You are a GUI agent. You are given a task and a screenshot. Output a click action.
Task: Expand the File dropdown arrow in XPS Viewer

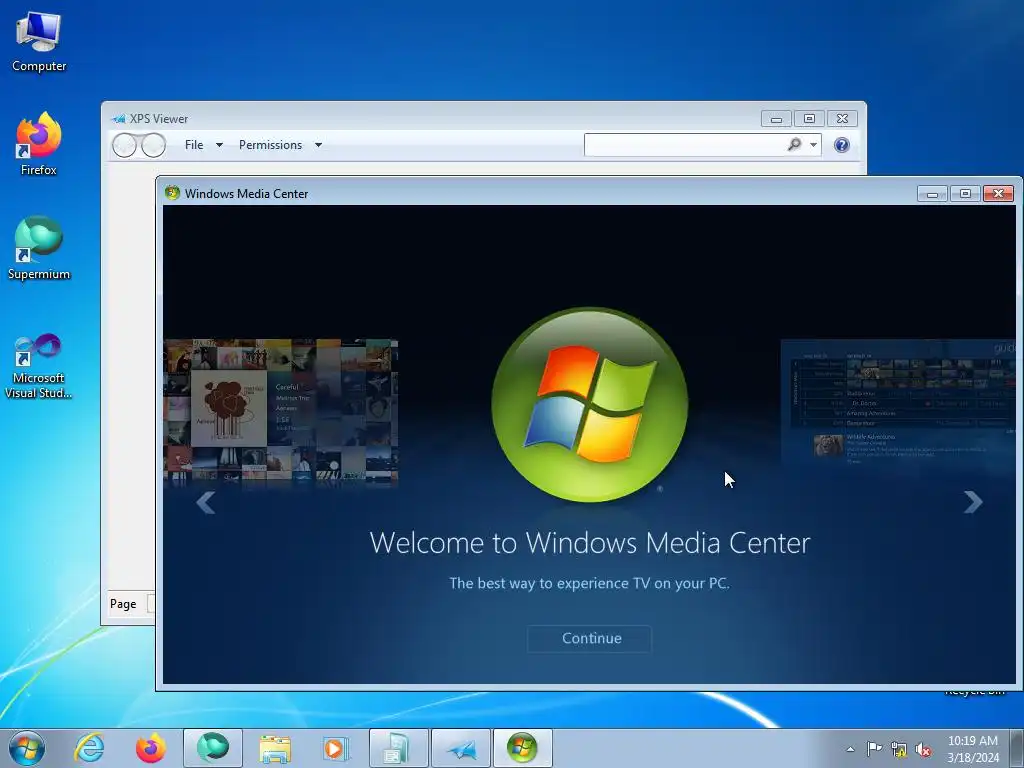219,145
